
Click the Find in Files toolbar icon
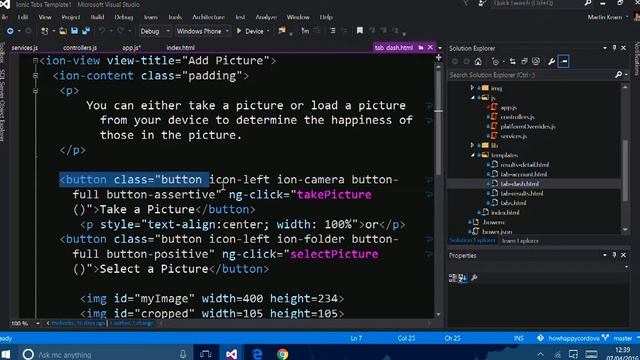282,31
